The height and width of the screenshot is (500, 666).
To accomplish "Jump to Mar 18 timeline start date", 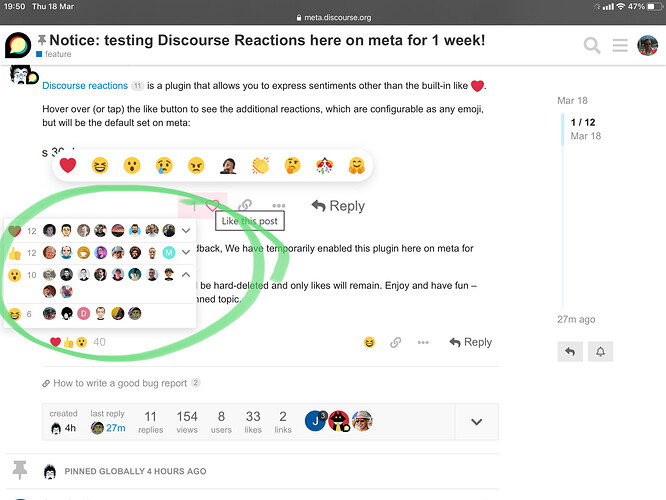I will tap(572, 101).
